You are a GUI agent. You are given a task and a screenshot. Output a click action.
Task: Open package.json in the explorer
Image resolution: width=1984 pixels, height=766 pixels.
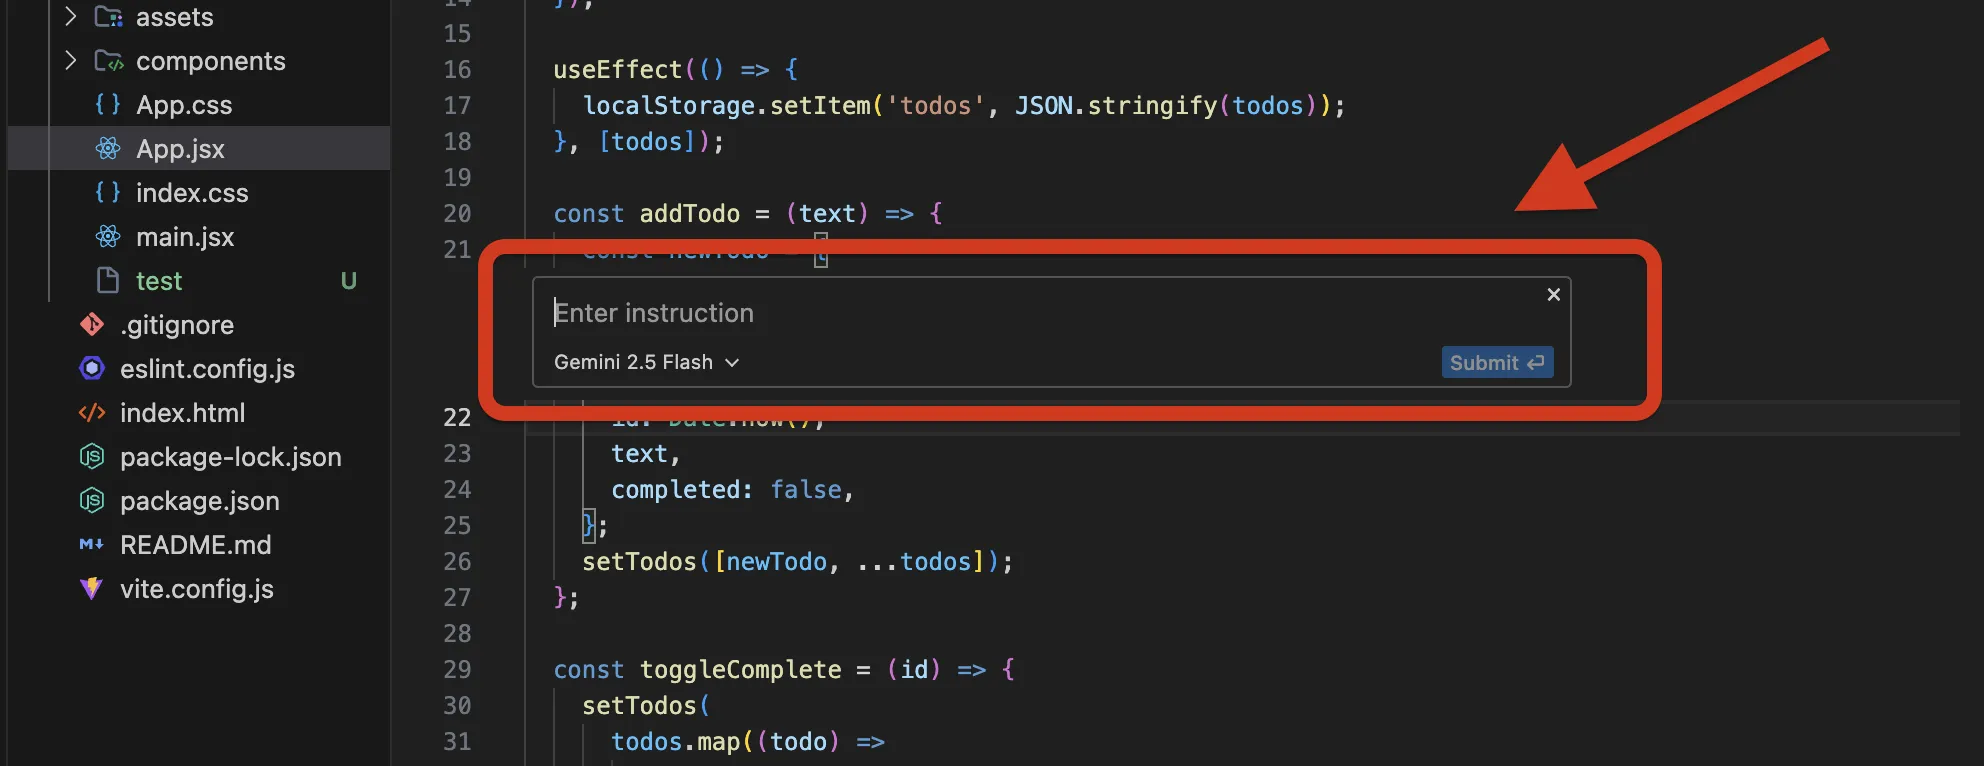(199, 501)
